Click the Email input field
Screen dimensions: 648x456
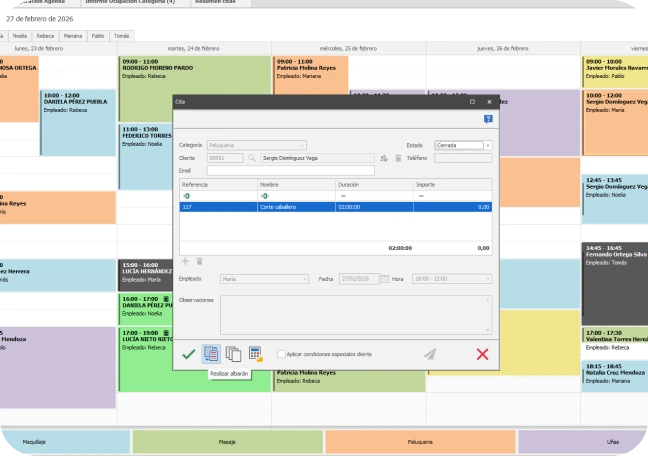click(290, 171)
